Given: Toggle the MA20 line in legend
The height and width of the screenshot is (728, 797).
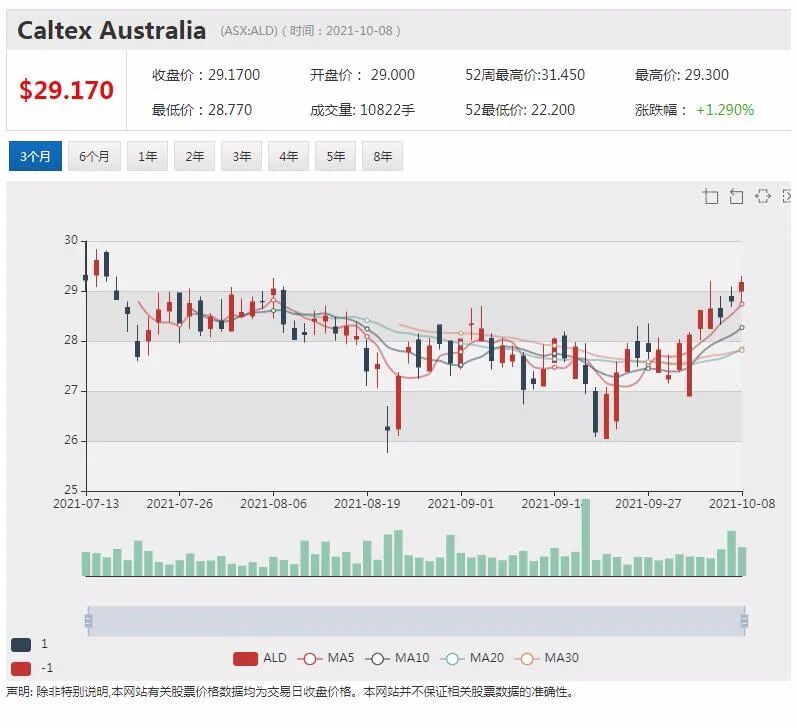Looking at the screenshot, I should pos(472,658).
